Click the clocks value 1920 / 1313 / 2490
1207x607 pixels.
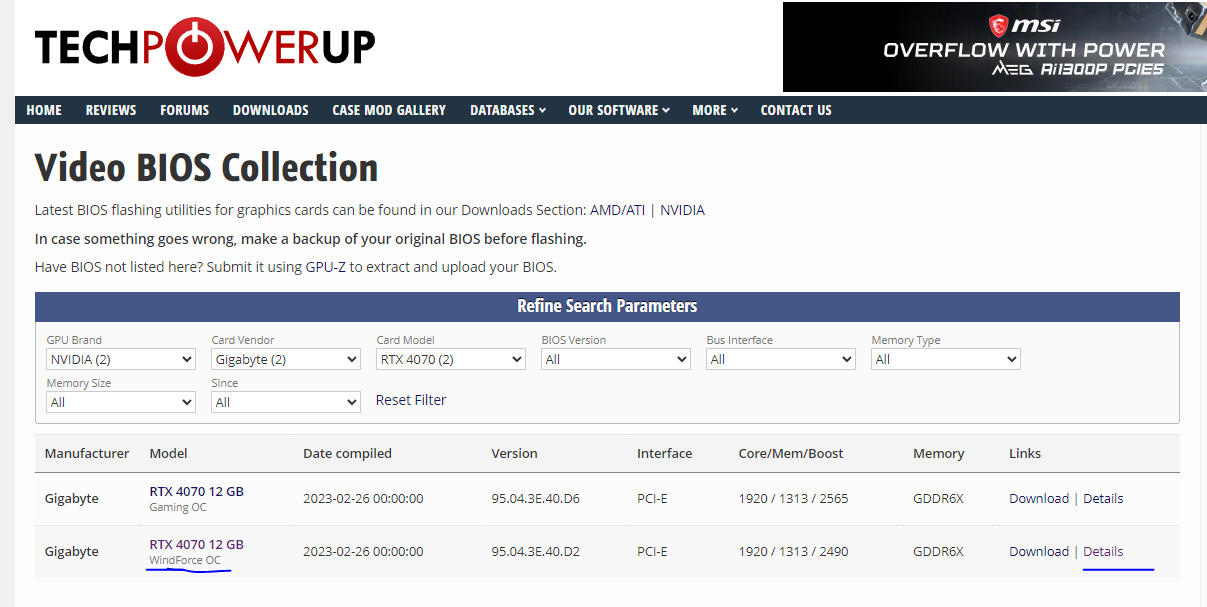click(793, 551)
